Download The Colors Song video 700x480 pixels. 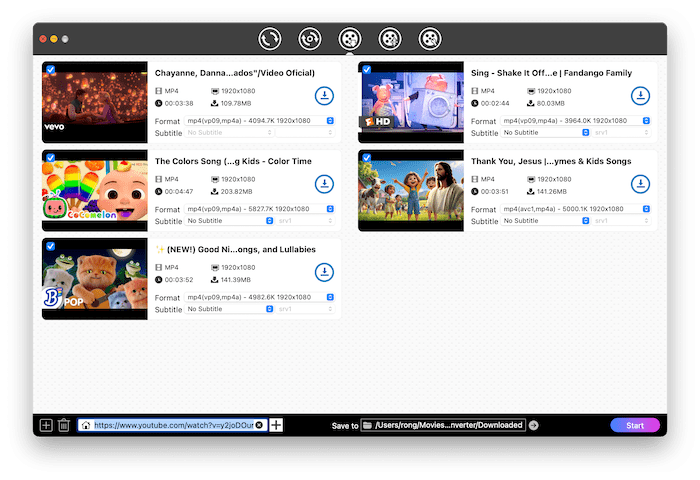(324, 184)
